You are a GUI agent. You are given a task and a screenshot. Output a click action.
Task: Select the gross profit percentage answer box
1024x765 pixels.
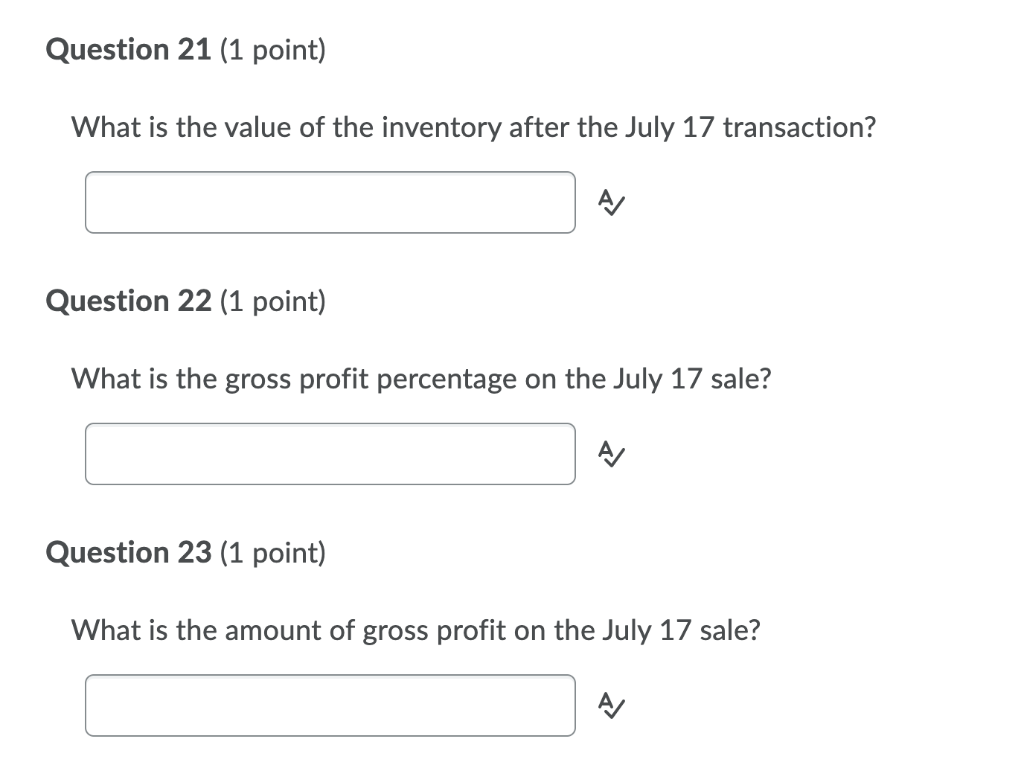coord(330,454)
